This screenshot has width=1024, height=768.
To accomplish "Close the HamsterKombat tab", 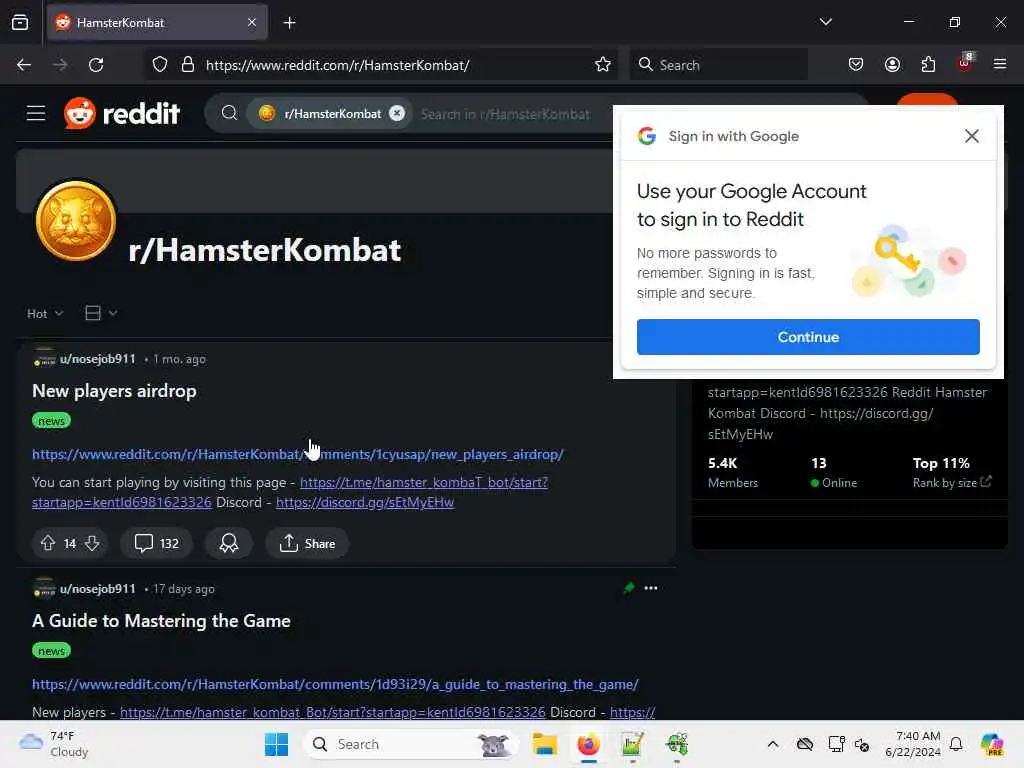I will click(x=252, y=23).
